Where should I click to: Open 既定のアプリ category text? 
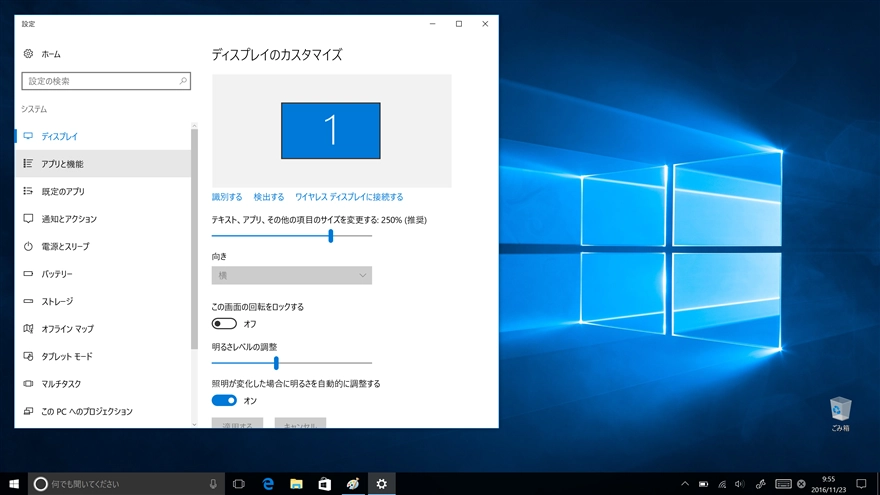tap(63, 191)
